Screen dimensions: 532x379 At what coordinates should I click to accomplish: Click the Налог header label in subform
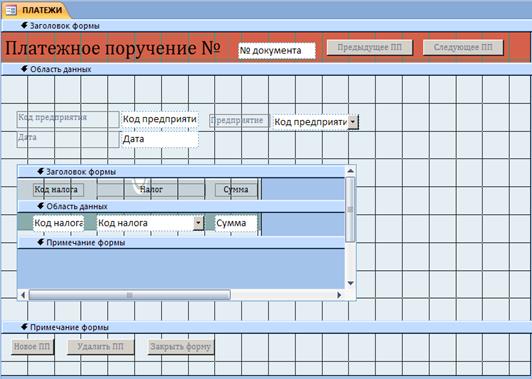[x=151, y=189]
